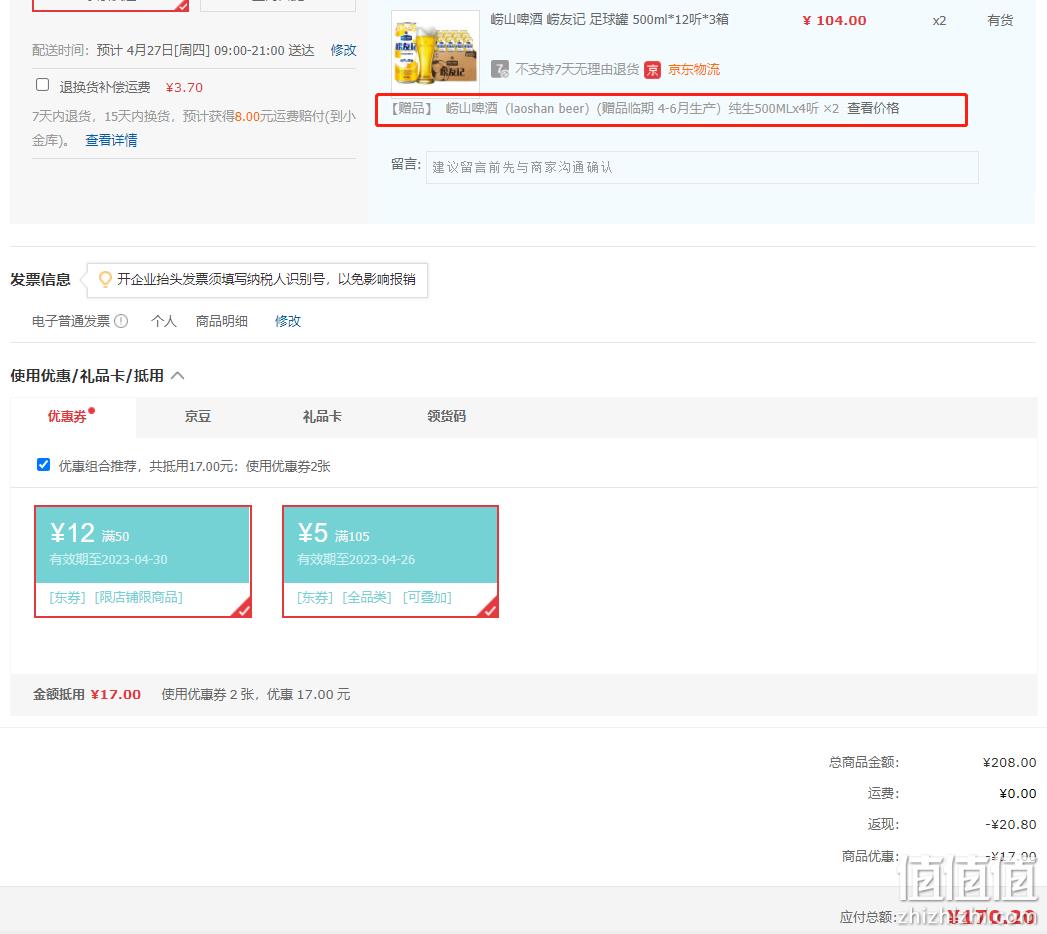Click the product price ¥104.00
Image resolution: width=1047 pixels, height=934 pixels.
834,20
